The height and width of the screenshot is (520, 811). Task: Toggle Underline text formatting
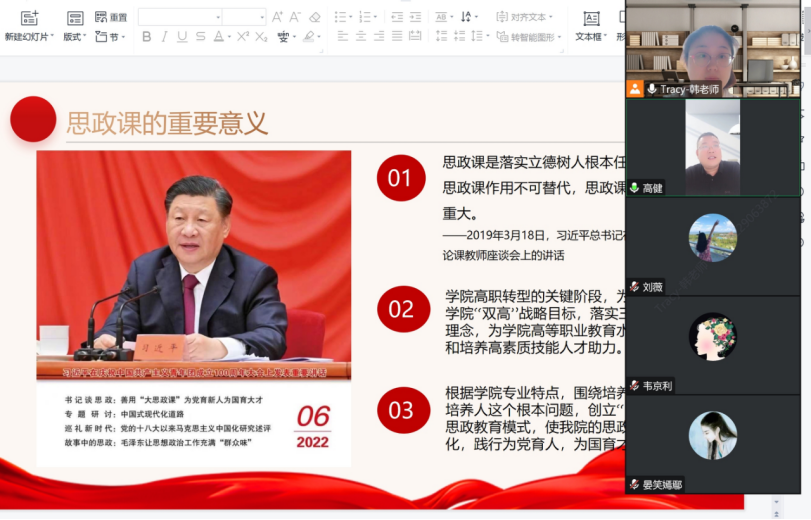pos(182,37)
